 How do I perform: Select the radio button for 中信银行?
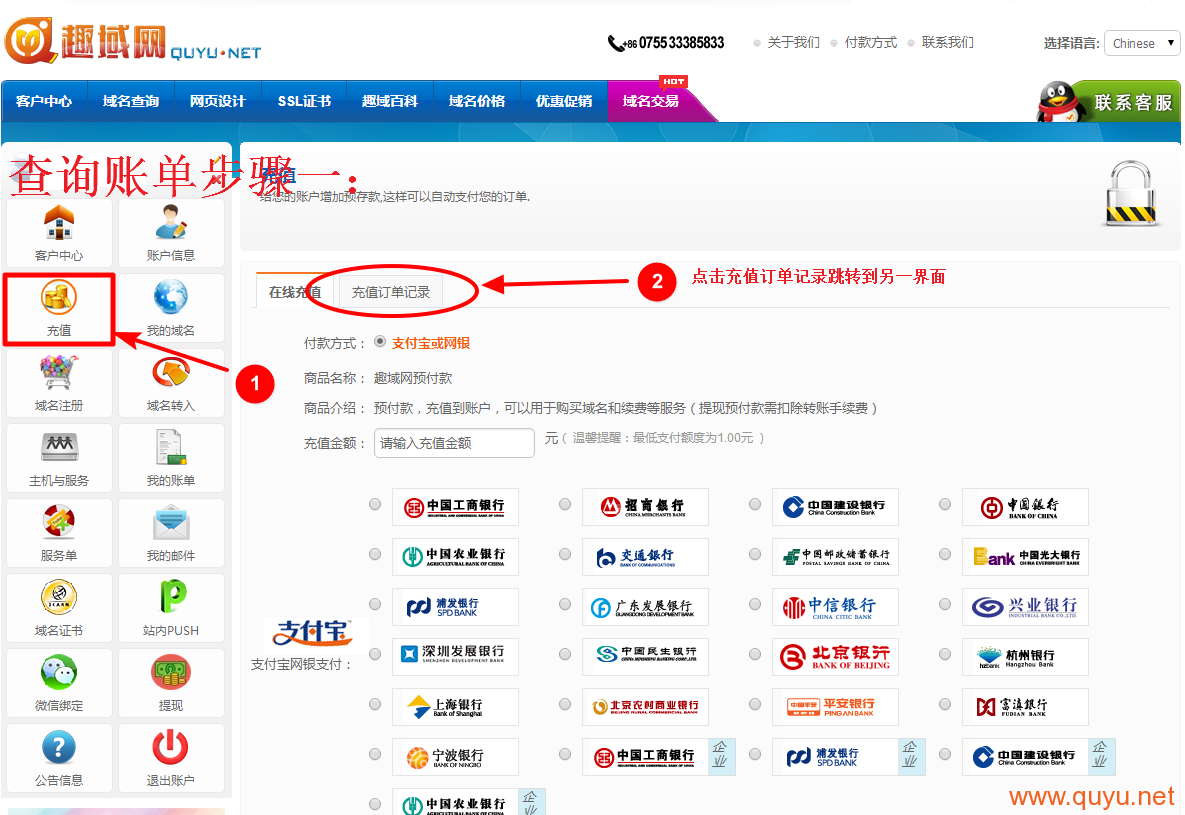tap(755, 604)
